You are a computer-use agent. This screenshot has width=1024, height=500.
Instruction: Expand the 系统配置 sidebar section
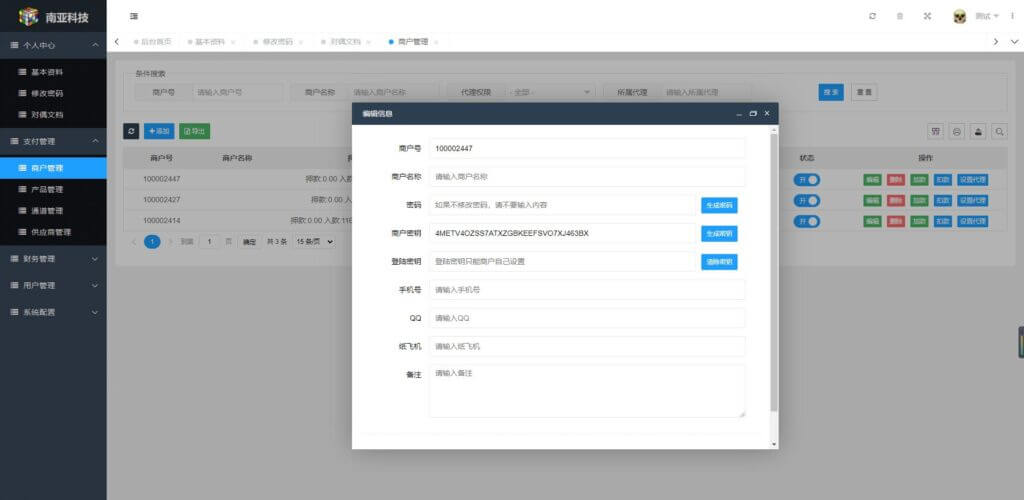tap(53, 312)
